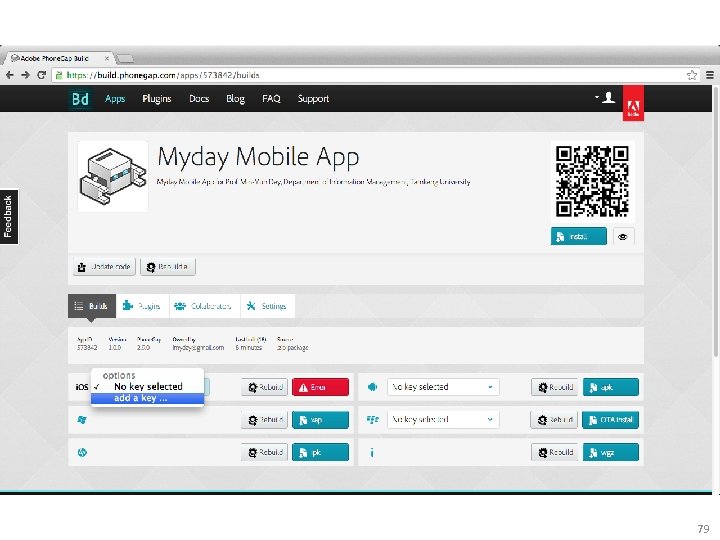Viewport: 720px width, 540px height.
Task: Click Rebuild in the webOS row
Action: (x=265, y=452)
